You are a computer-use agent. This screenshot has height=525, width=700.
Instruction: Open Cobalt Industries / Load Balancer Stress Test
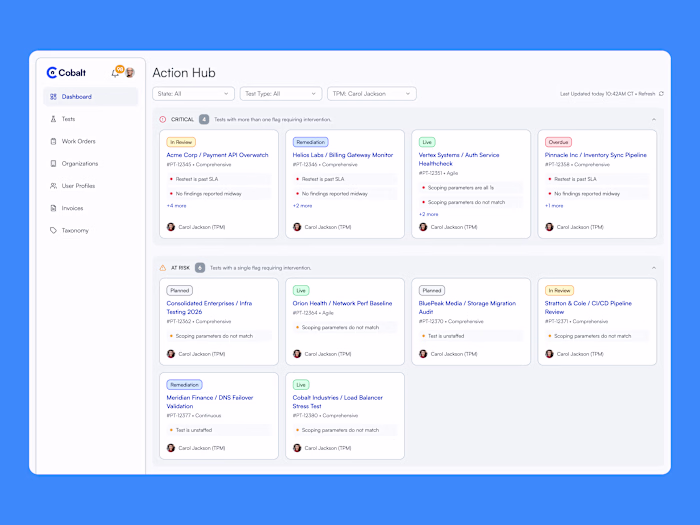coord(338,402)
